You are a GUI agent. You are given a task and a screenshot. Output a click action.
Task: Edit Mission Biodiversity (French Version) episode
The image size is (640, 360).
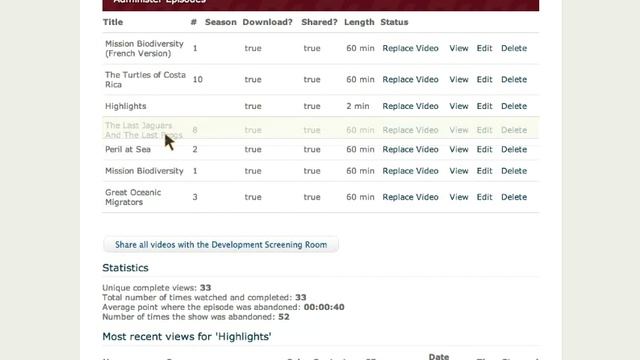(x=484, y=48)
